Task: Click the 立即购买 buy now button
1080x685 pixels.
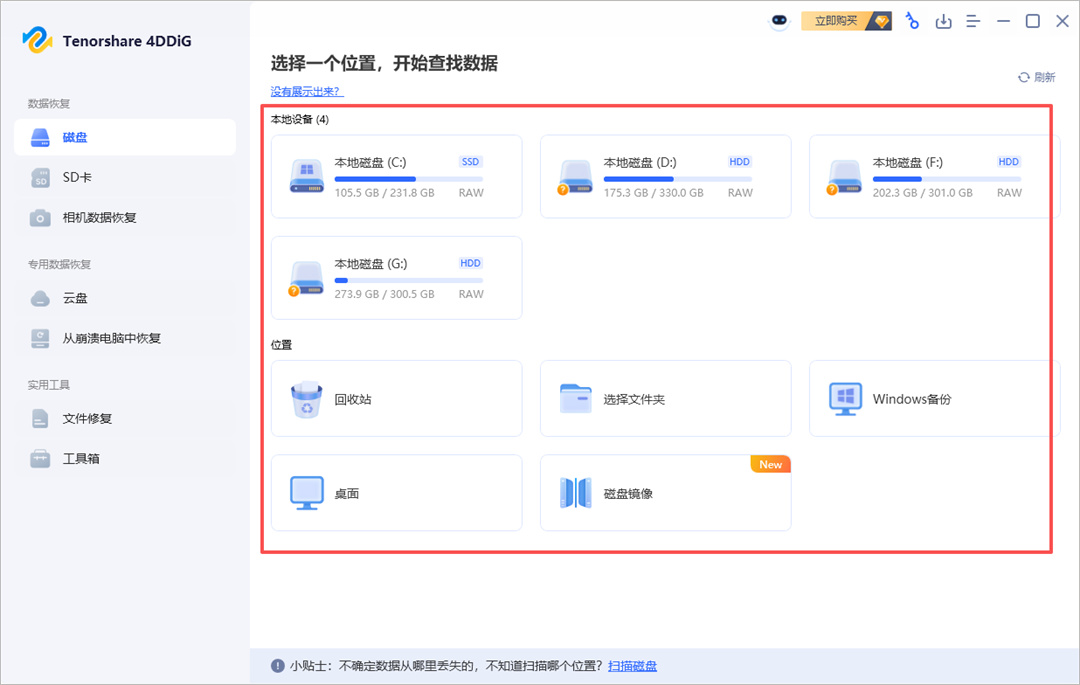Action: coord(846,21)
